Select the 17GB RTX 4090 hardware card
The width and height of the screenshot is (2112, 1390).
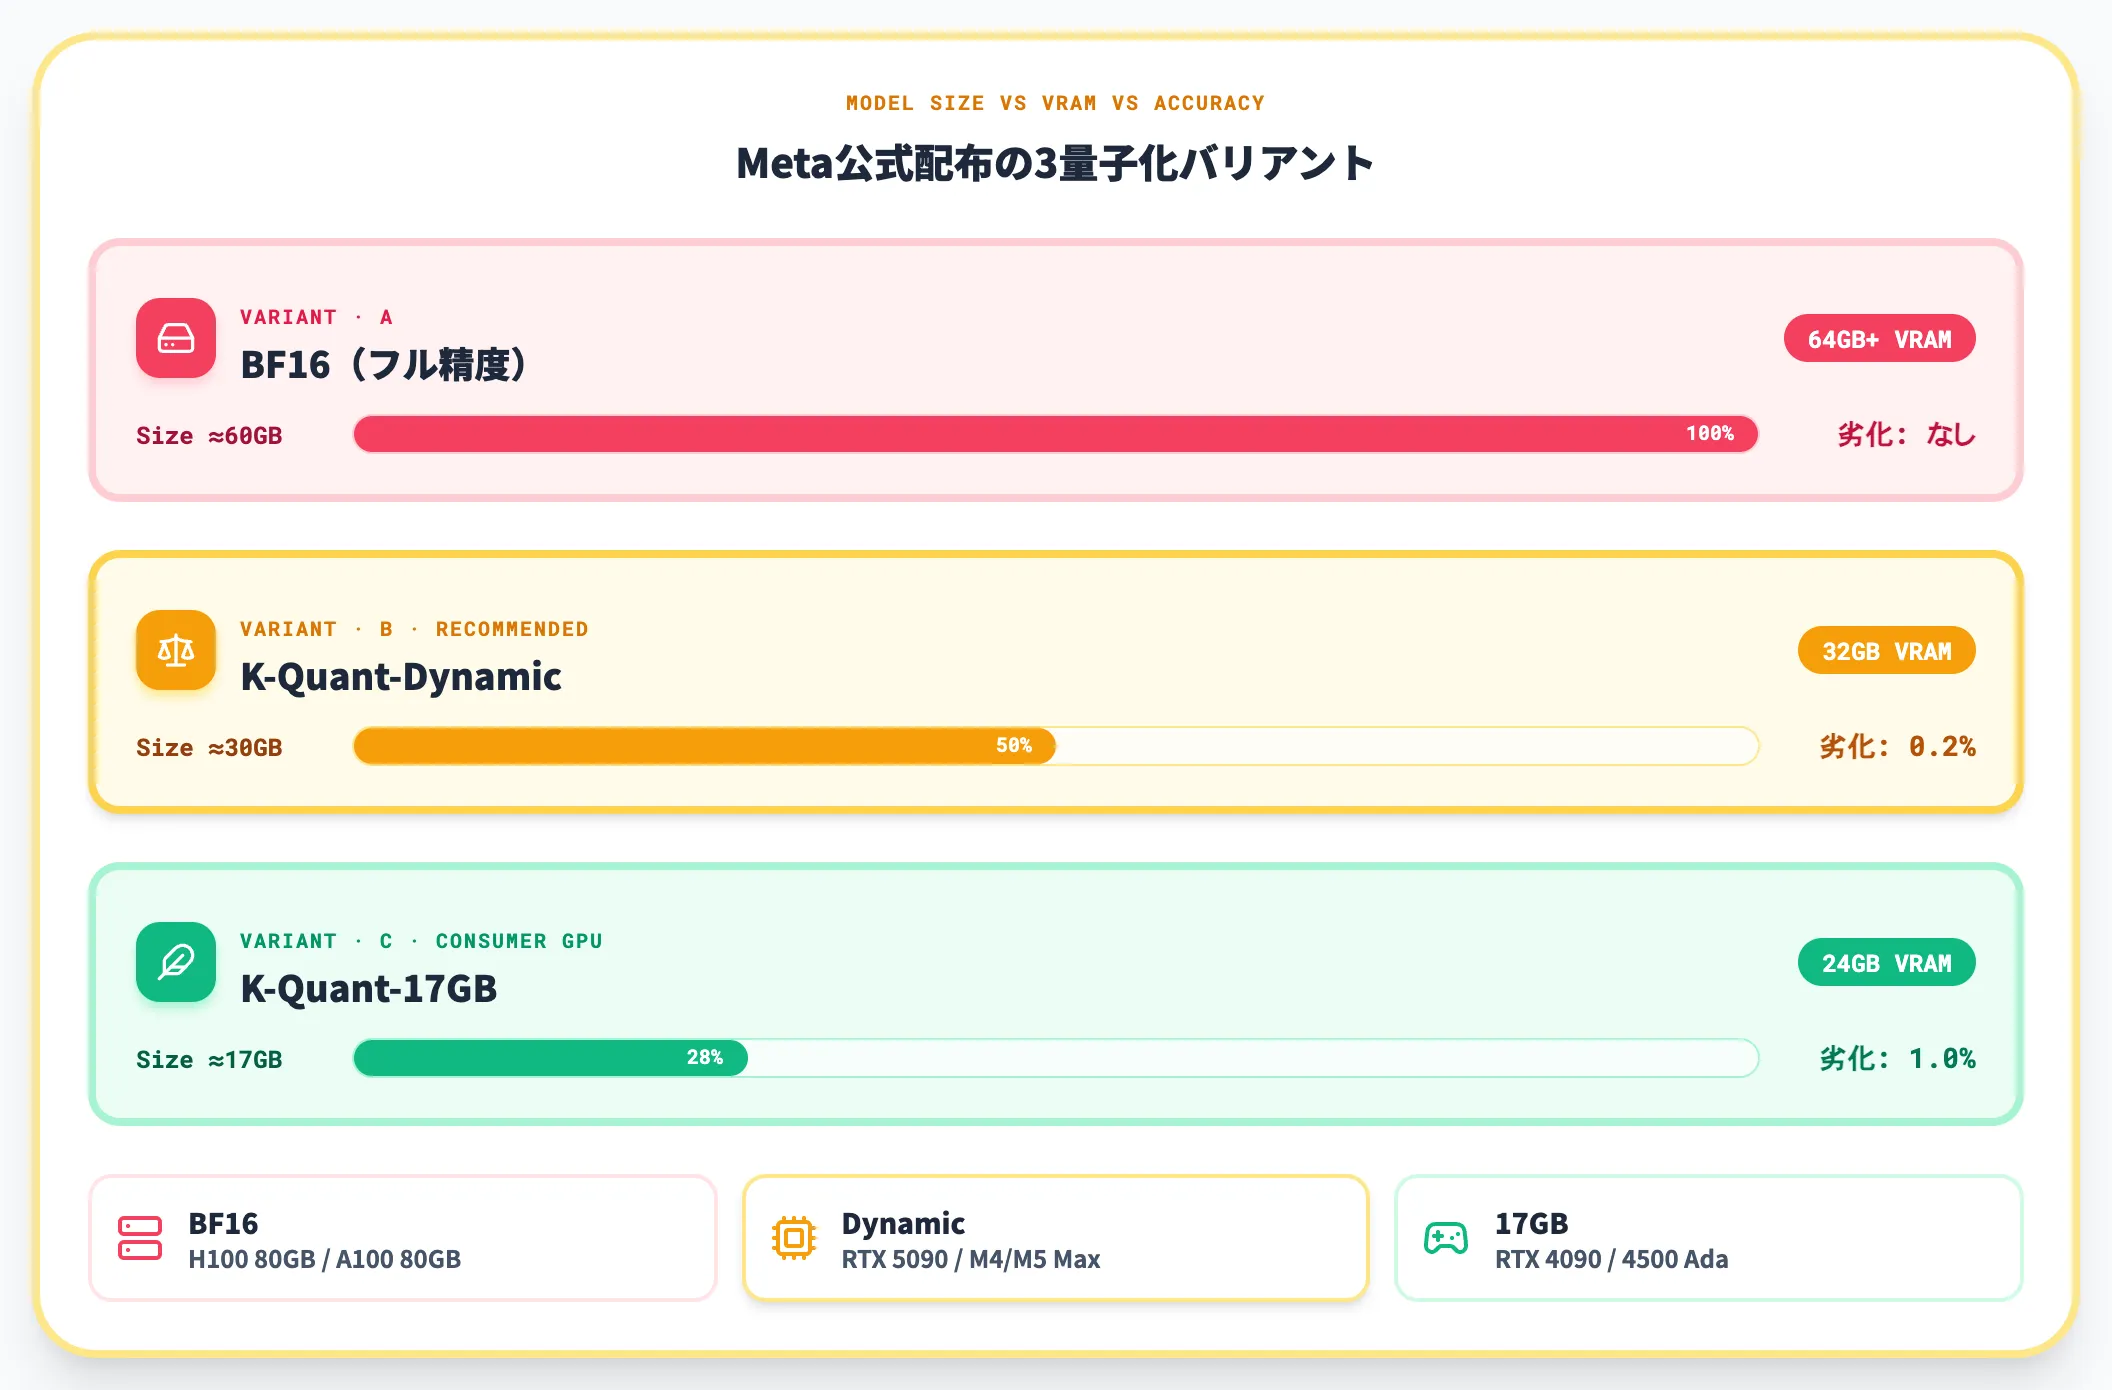pos(1709,1238)
